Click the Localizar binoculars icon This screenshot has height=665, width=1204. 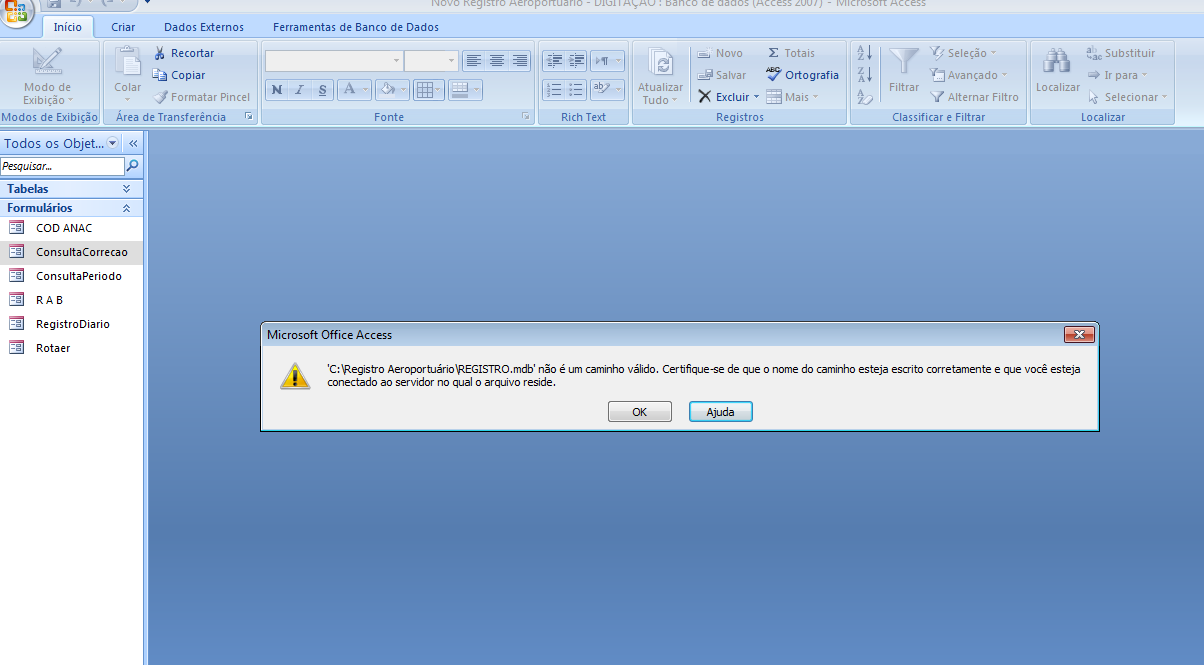point(1057,62)
